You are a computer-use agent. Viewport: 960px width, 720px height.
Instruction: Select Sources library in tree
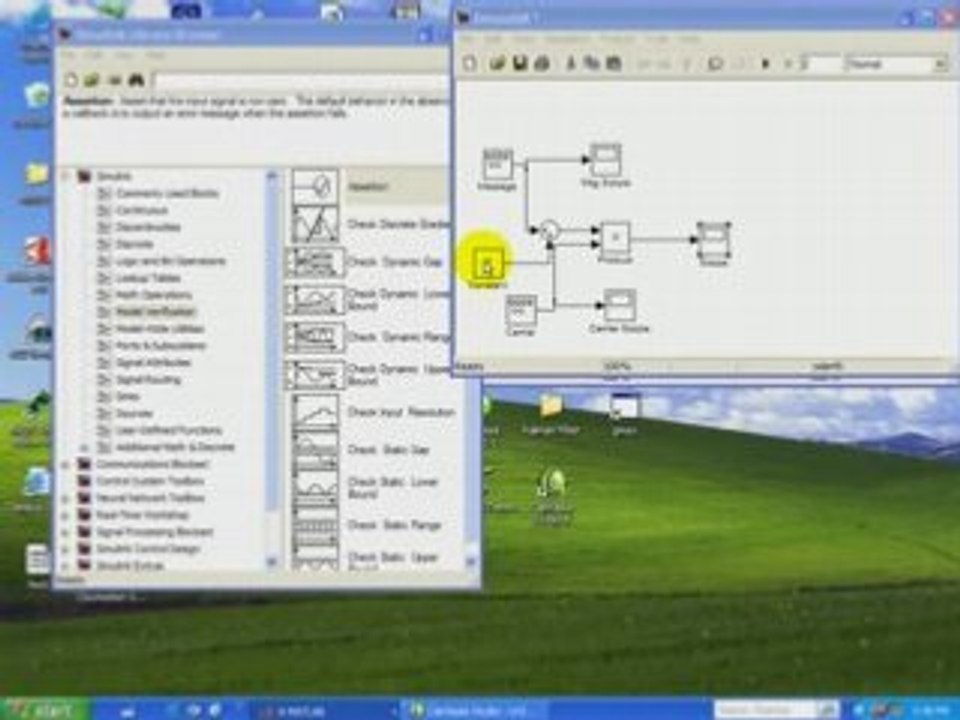click(134, 414)
